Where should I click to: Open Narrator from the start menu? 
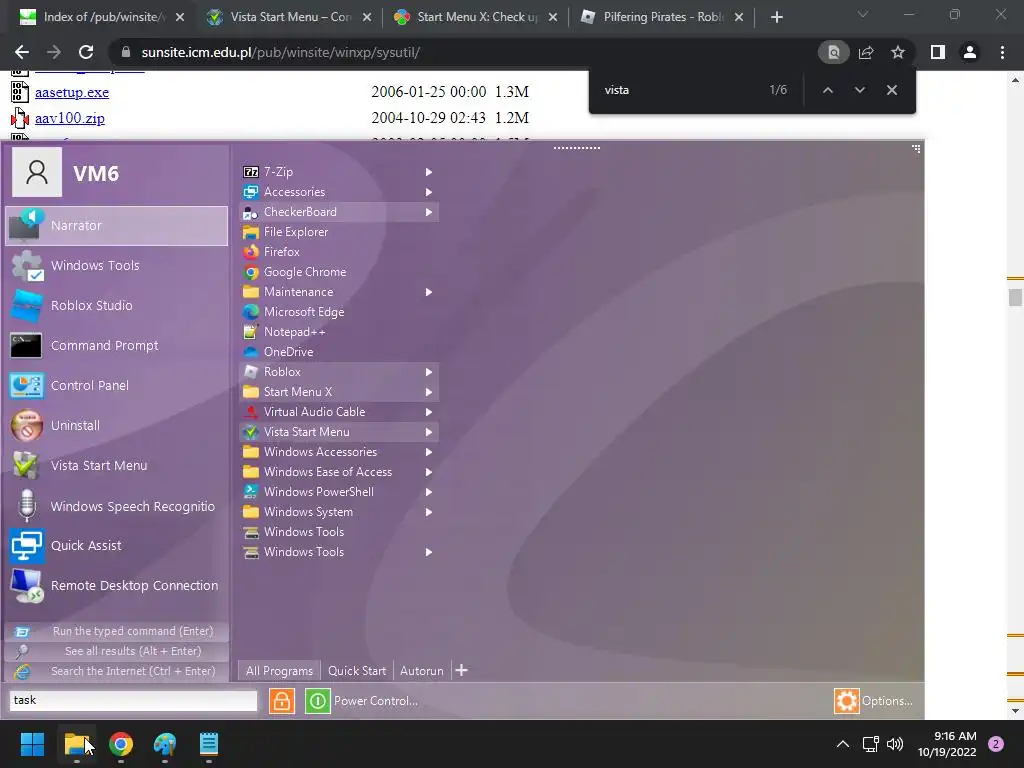[116, 226]
